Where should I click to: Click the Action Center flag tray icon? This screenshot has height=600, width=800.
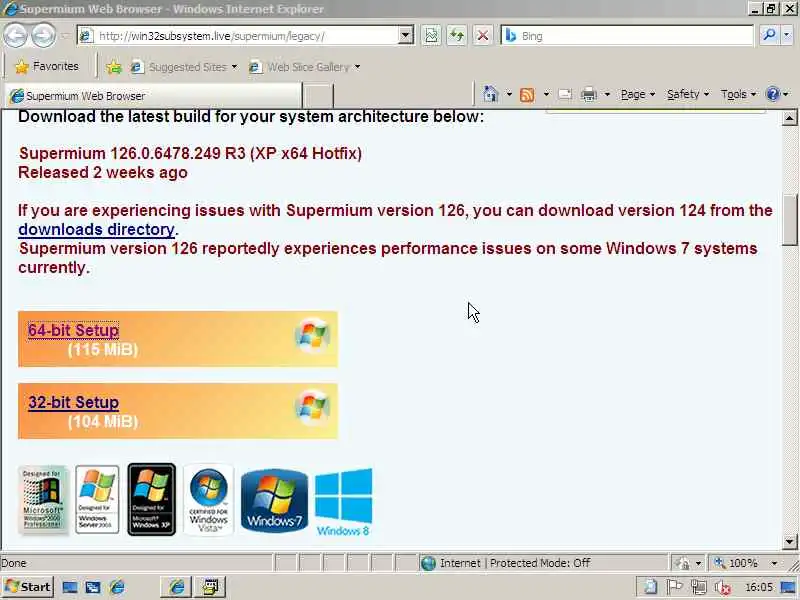(x=674, y=587)
